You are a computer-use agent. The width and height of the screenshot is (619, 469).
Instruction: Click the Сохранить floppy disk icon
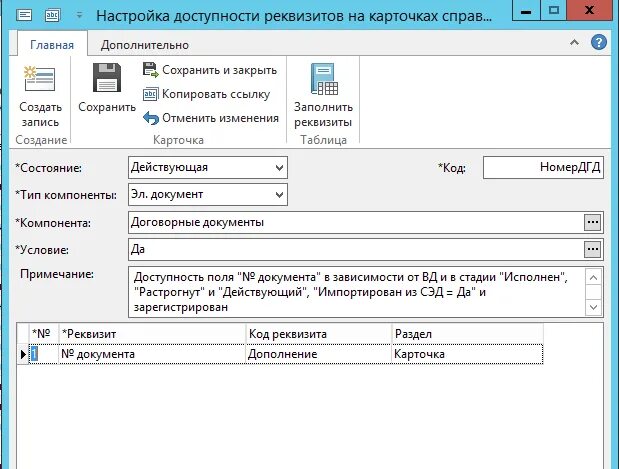coord(107,77)
